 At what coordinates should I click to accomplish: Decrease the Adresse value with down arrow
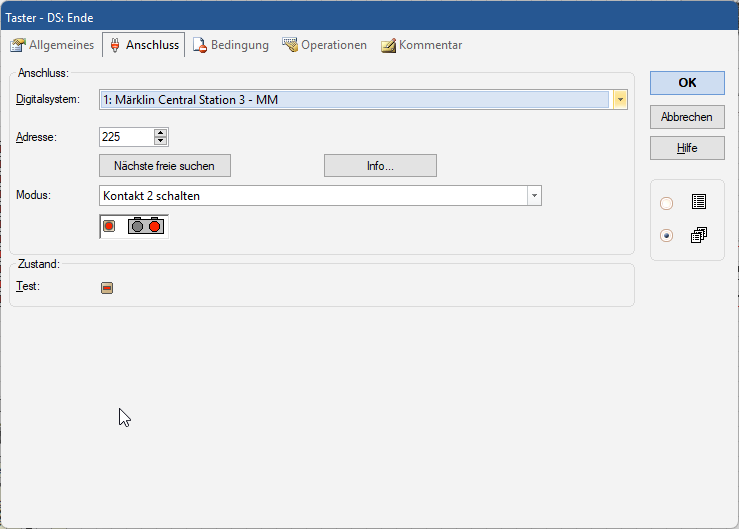click(x=161, y=141)
